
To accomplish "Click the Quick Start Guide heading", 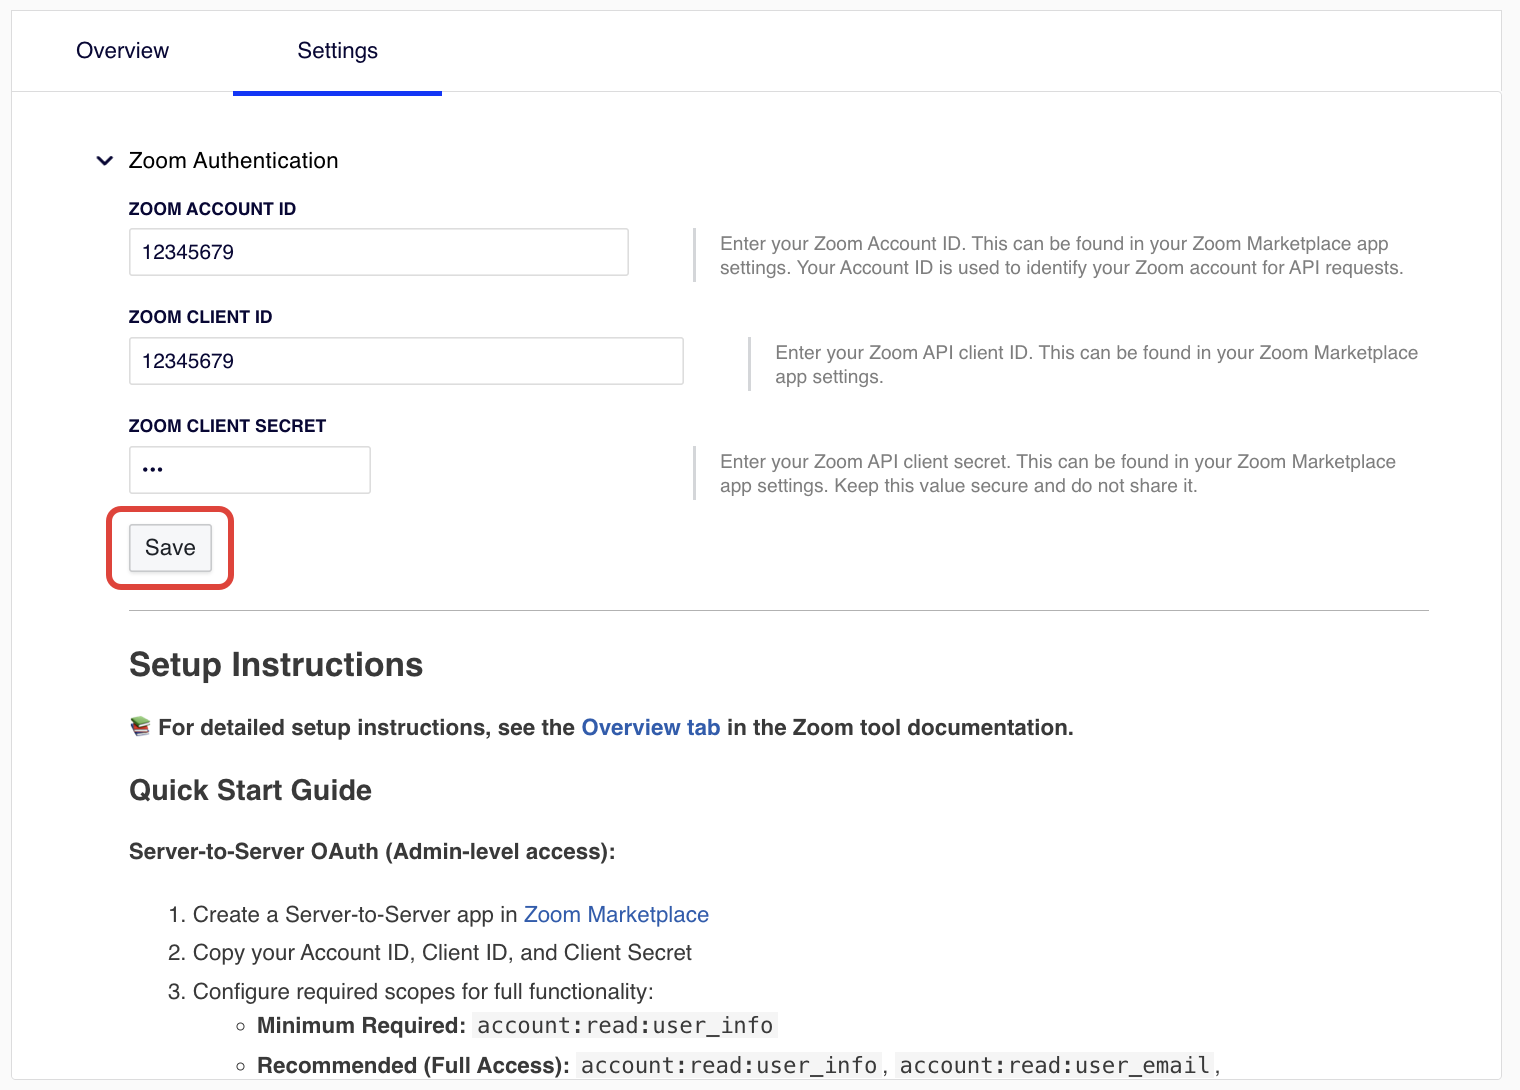I will point(250,790).
